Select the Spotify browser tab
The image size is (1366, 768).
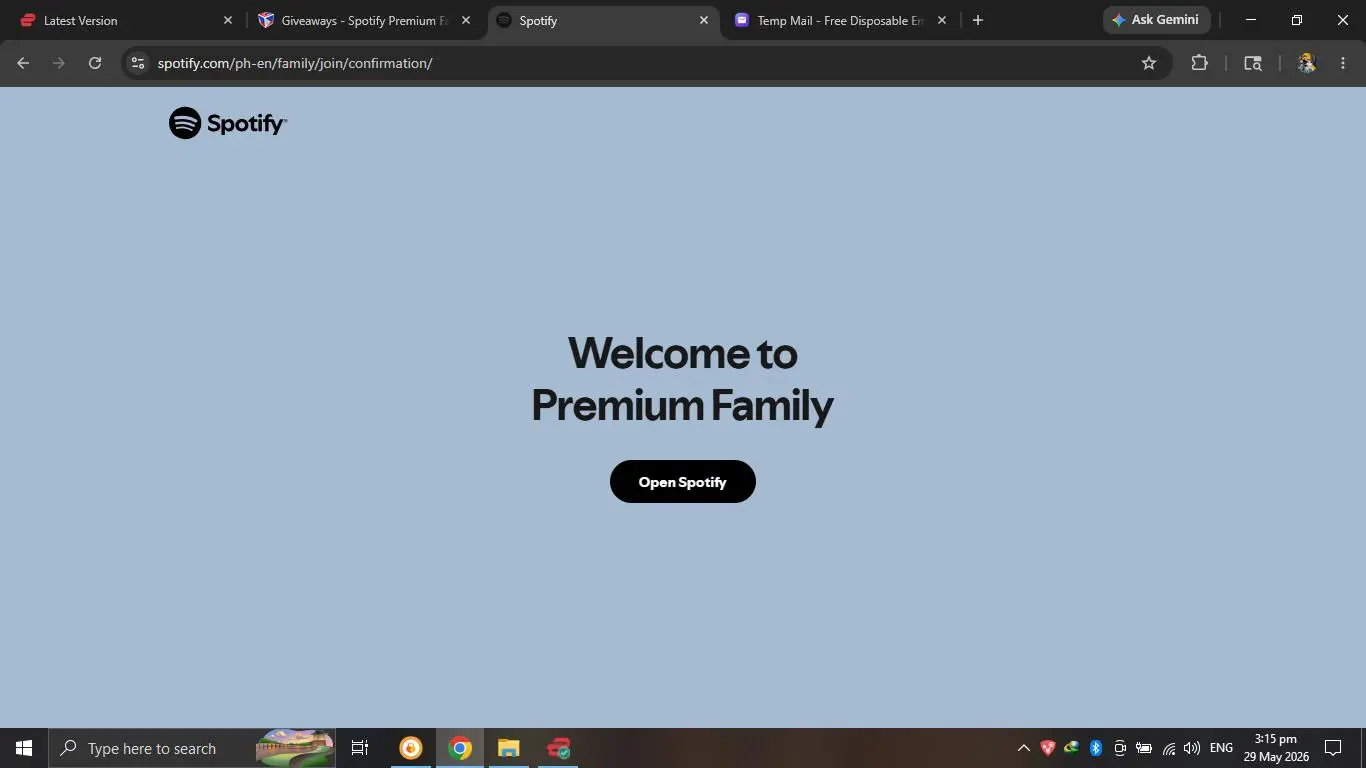(602, 20)
